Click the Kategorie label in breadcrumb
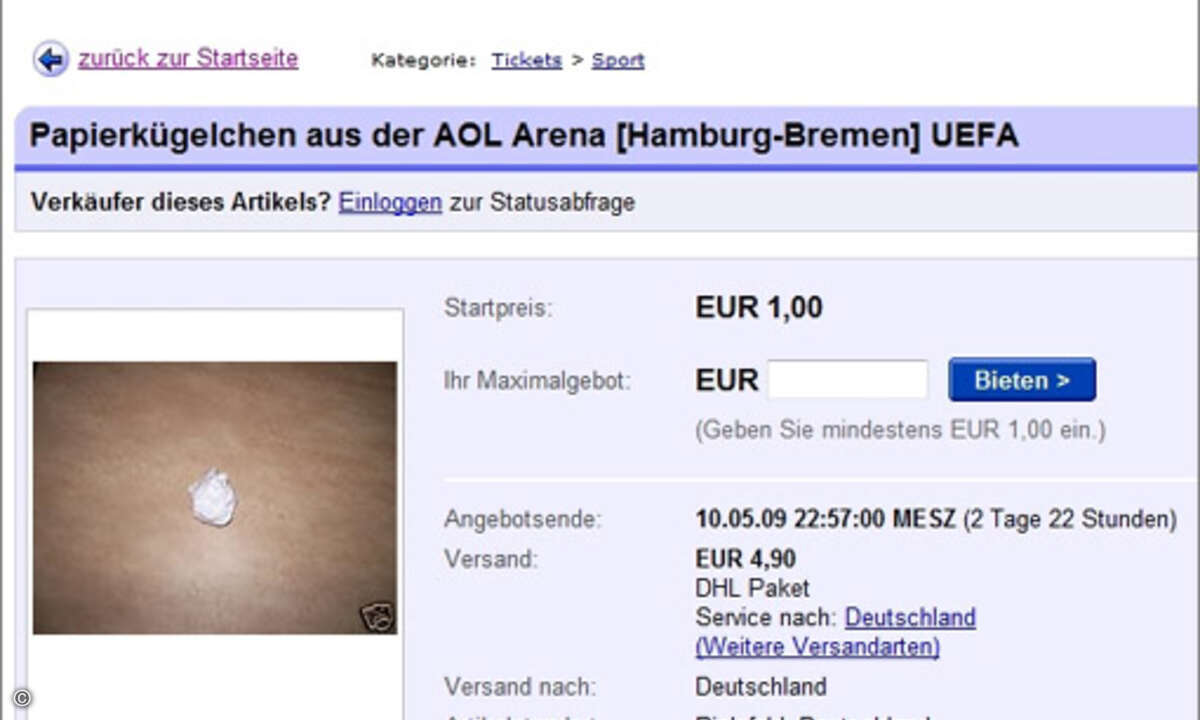Screen dimensions: 1200x720 pos(424,61)
